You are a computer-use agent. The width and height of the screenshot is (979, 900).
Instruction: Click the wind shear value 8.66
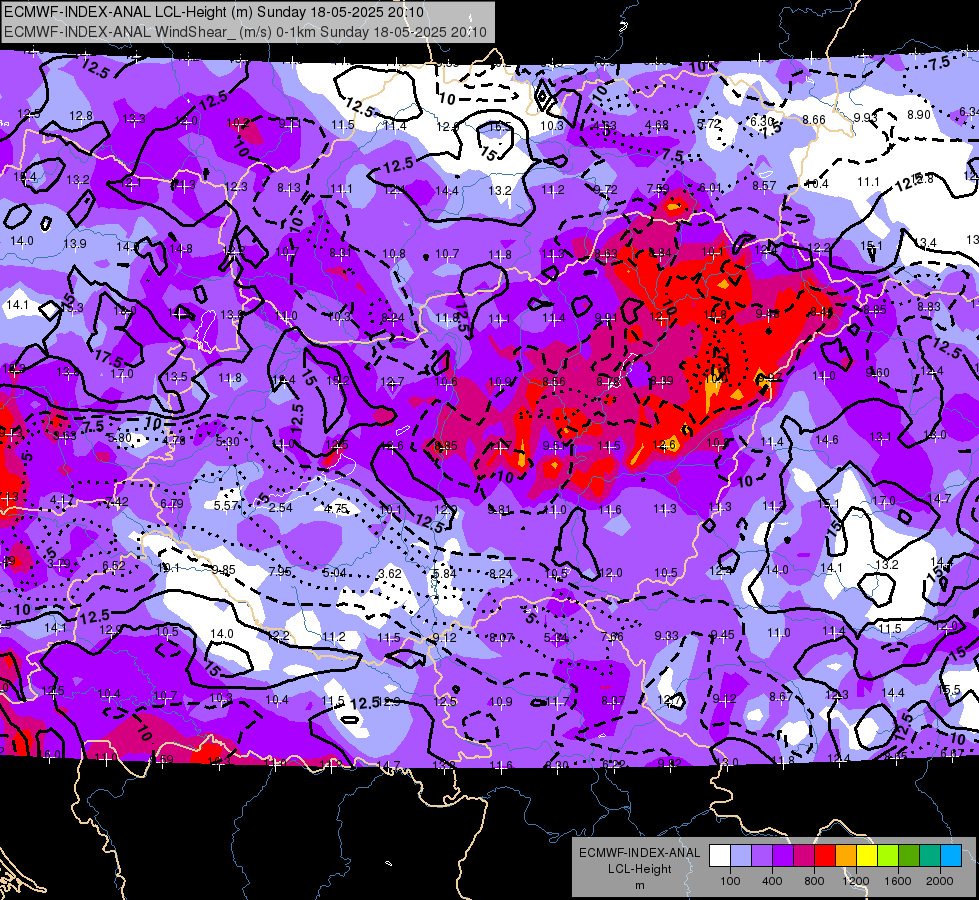pyautogui.click(x=814, y=119)
